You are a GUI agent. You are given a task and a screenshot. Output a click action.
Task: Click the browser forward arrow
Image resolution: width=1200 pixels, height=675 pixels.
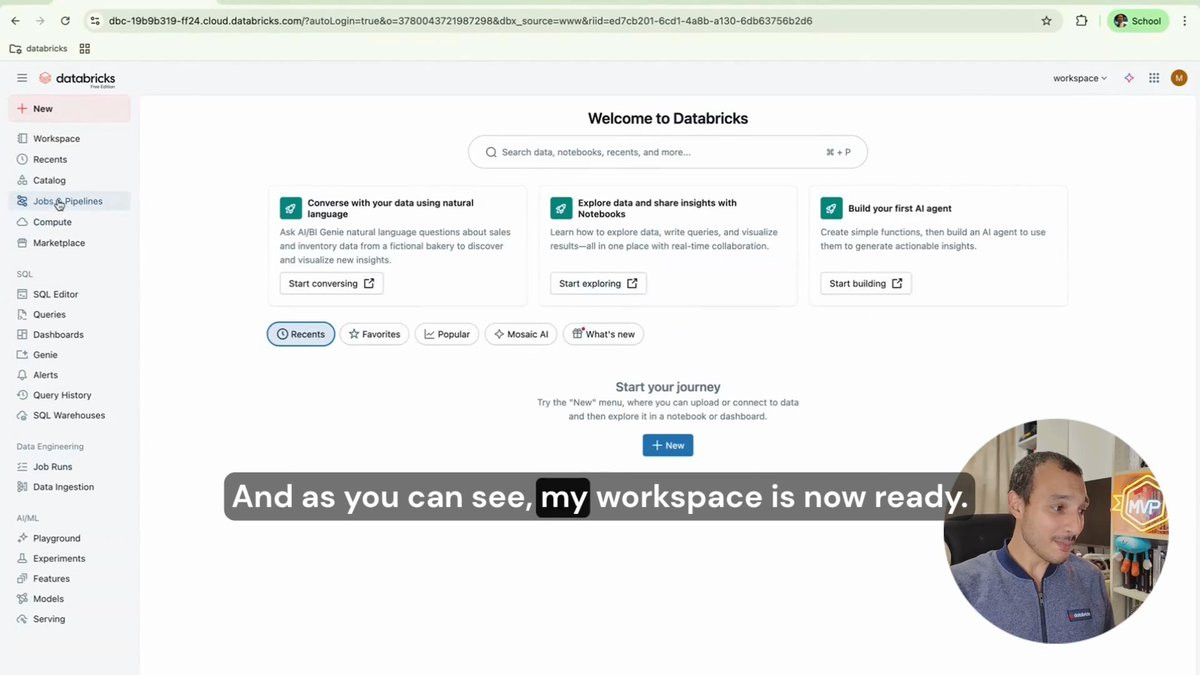tap(40, 20)
